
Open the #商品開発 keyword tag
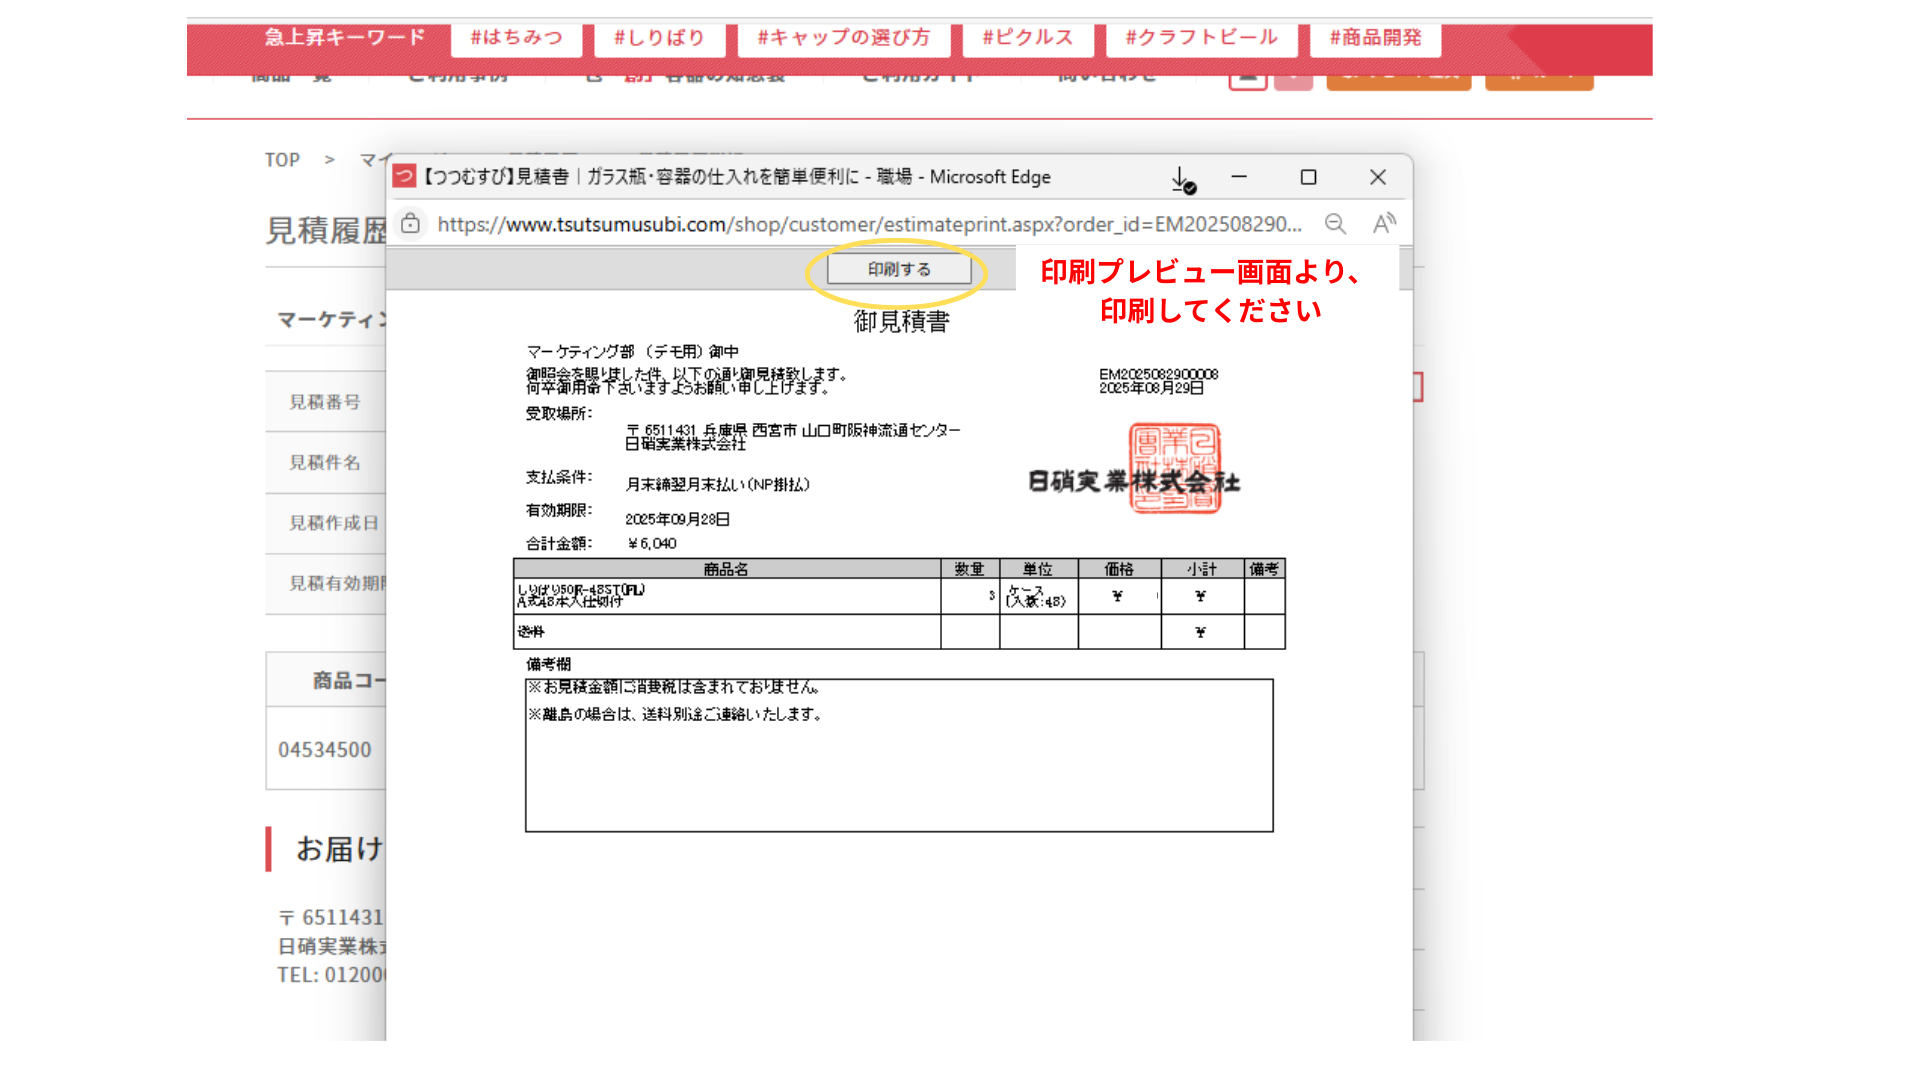tap(1375, 38)
